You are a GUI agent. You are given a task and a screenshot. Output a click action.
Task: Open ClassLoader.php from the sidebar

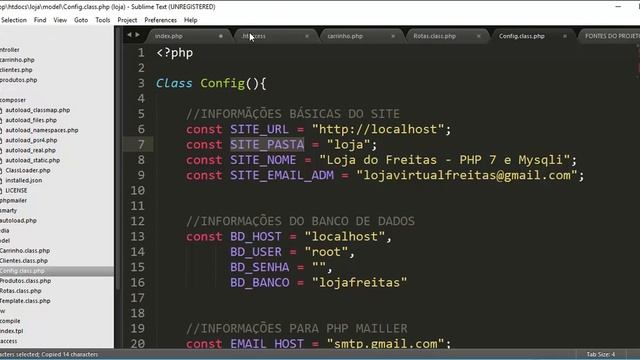(28, 170)
